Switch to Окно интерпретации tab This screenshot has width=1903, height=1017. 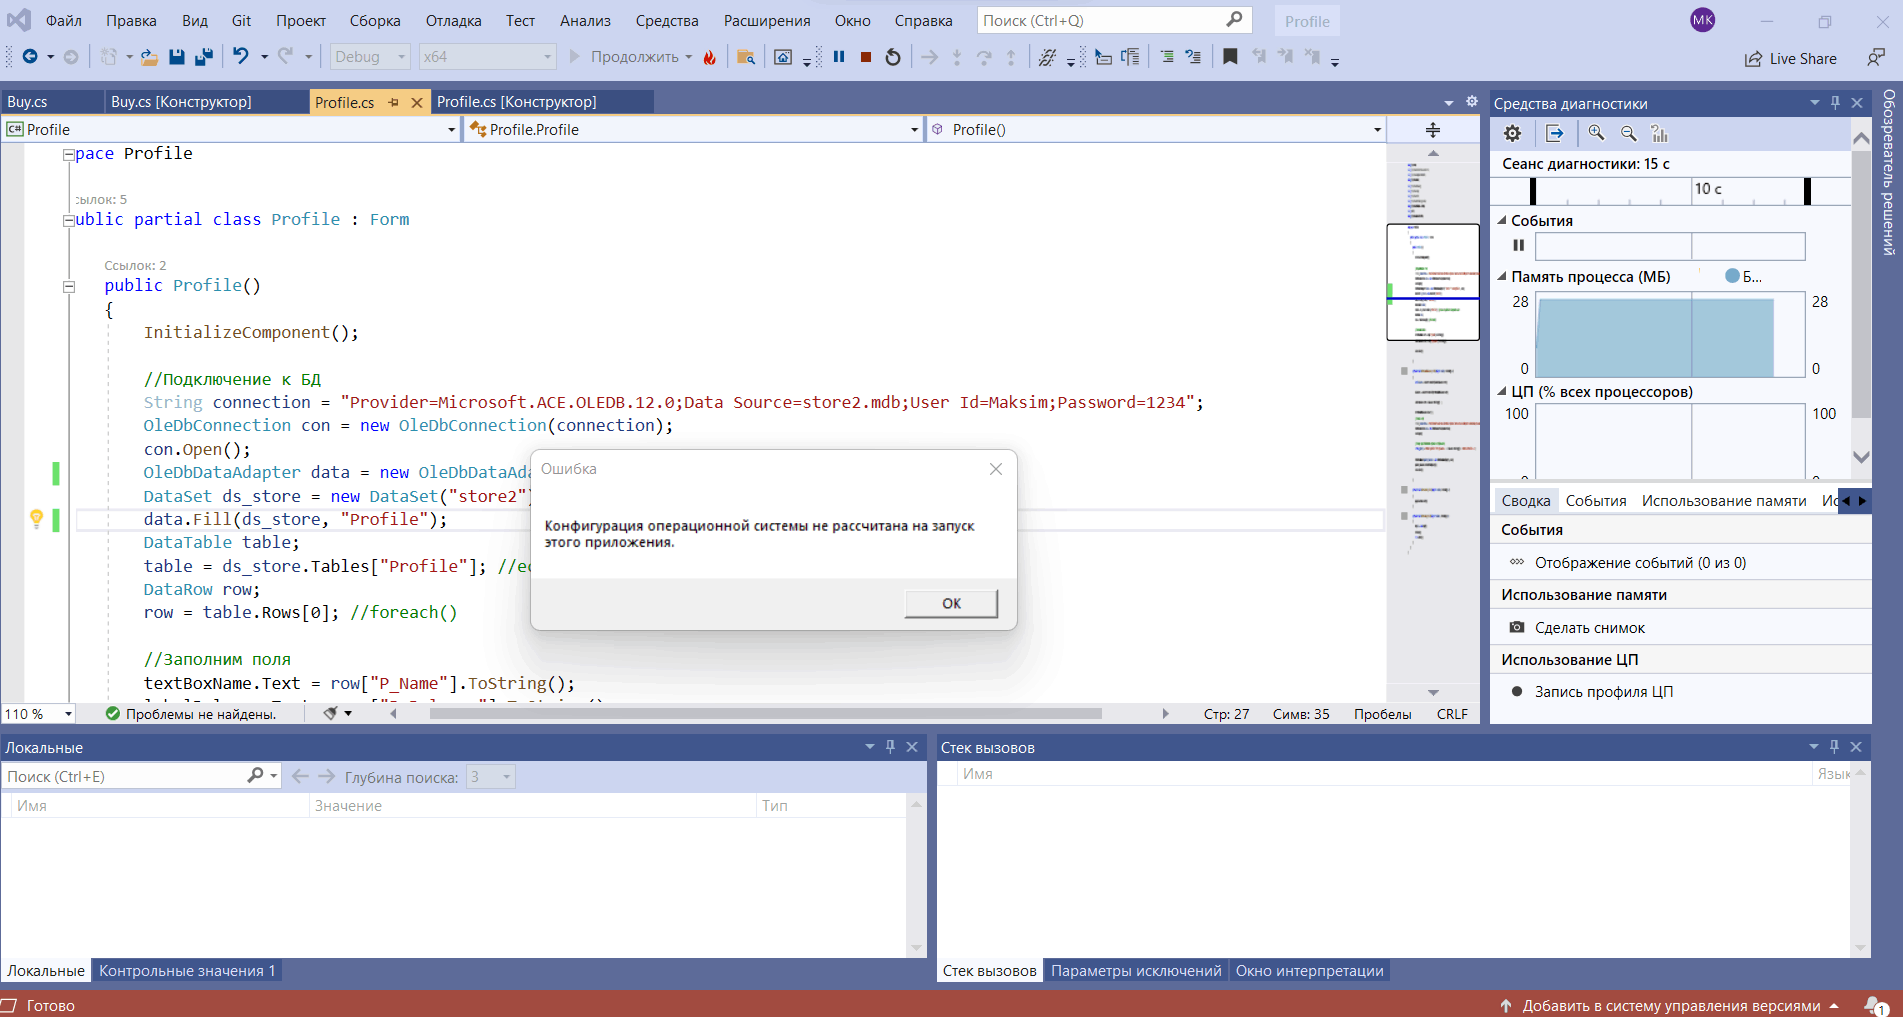point(1309,971)
